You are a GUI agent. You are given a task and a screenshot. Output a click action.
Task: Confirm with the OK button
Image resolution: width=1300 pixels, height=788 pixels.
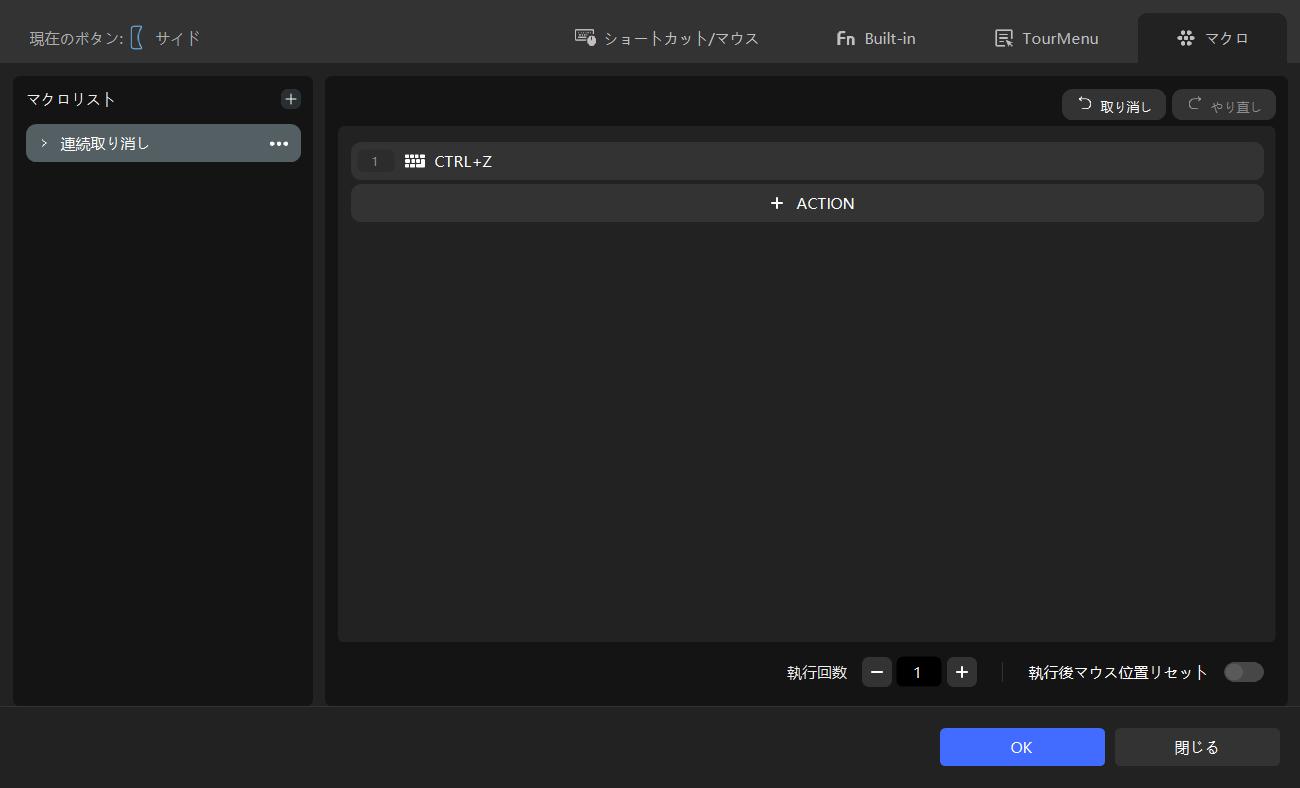tap(1022, 747)
